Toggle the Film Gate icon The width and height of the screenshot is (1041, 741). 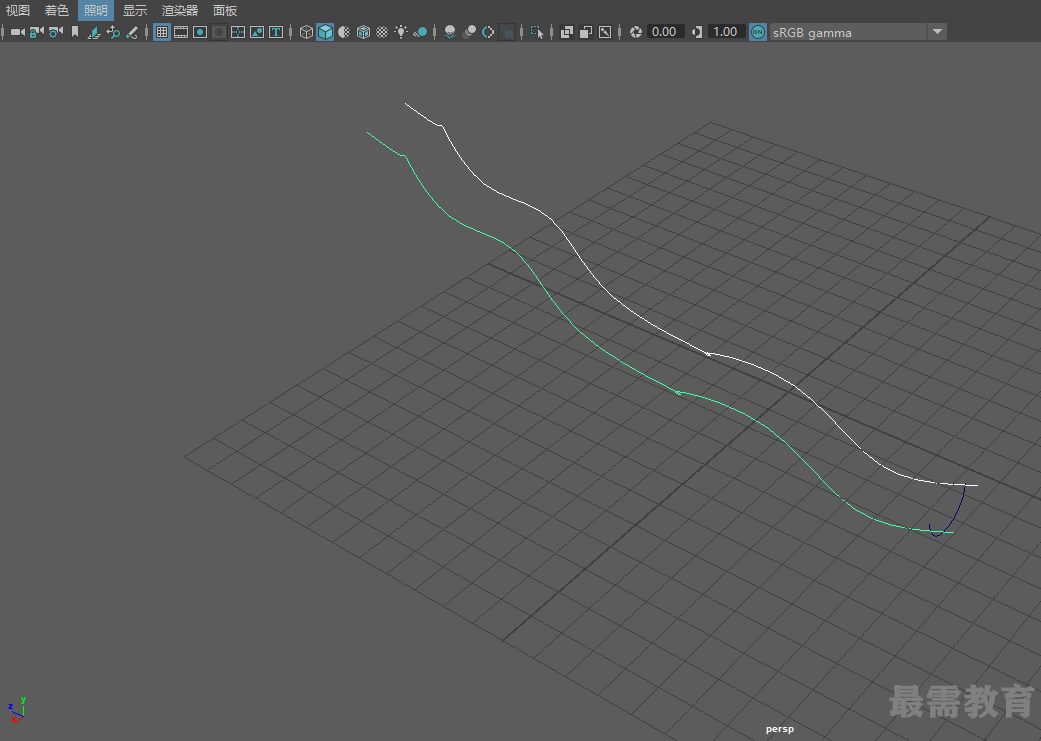tap(181, 32)
